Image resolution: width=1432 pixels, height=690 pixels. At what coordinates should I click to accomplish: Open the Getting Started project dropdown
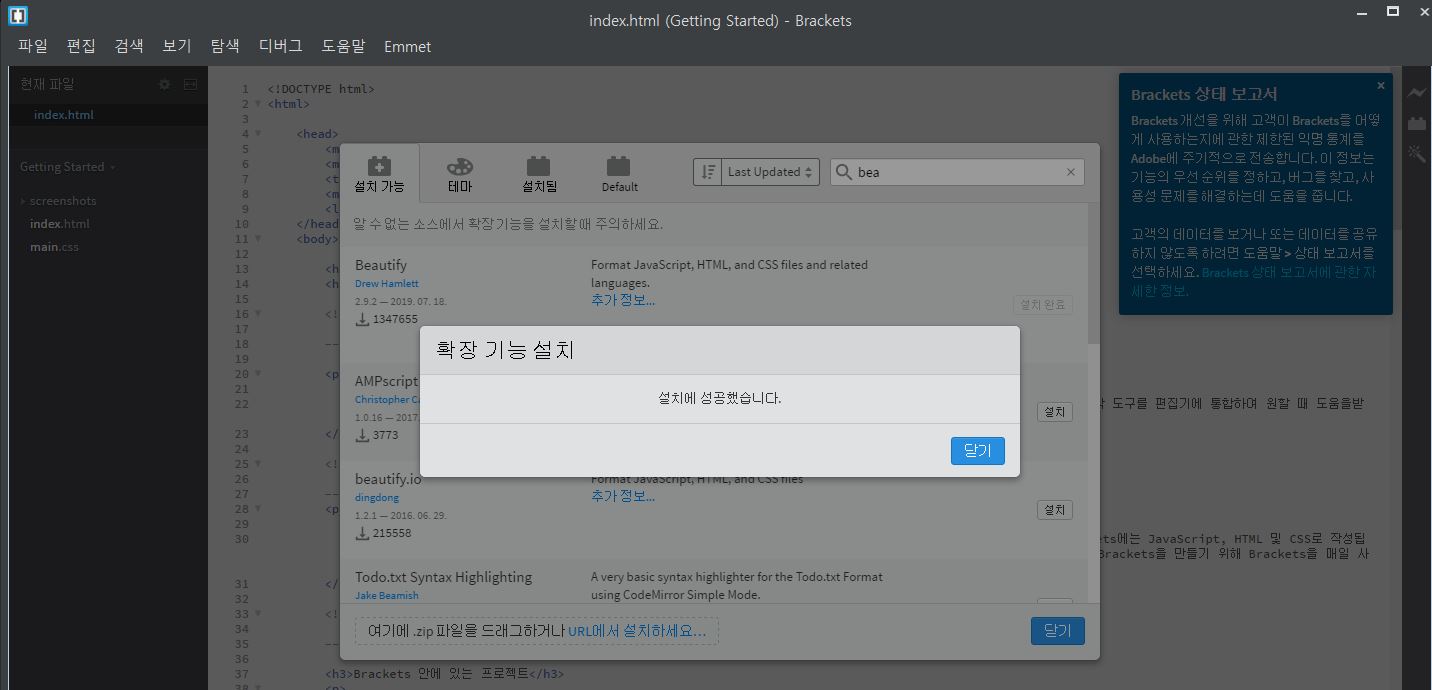coord(68,167)
